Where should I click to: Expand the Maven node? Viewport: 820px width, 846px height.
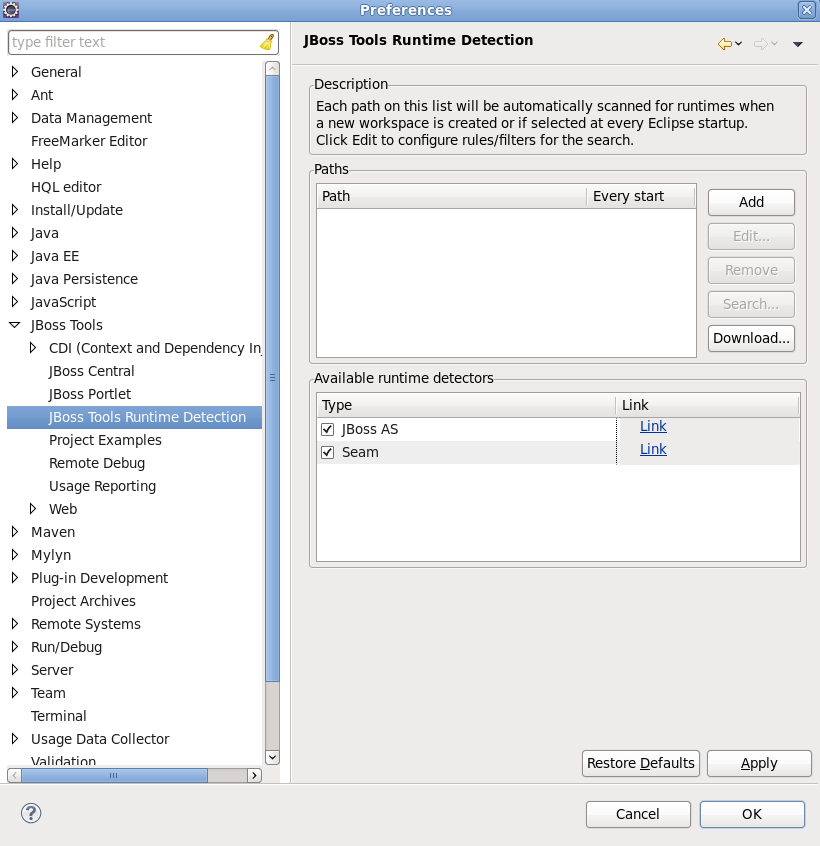point(15,532)
